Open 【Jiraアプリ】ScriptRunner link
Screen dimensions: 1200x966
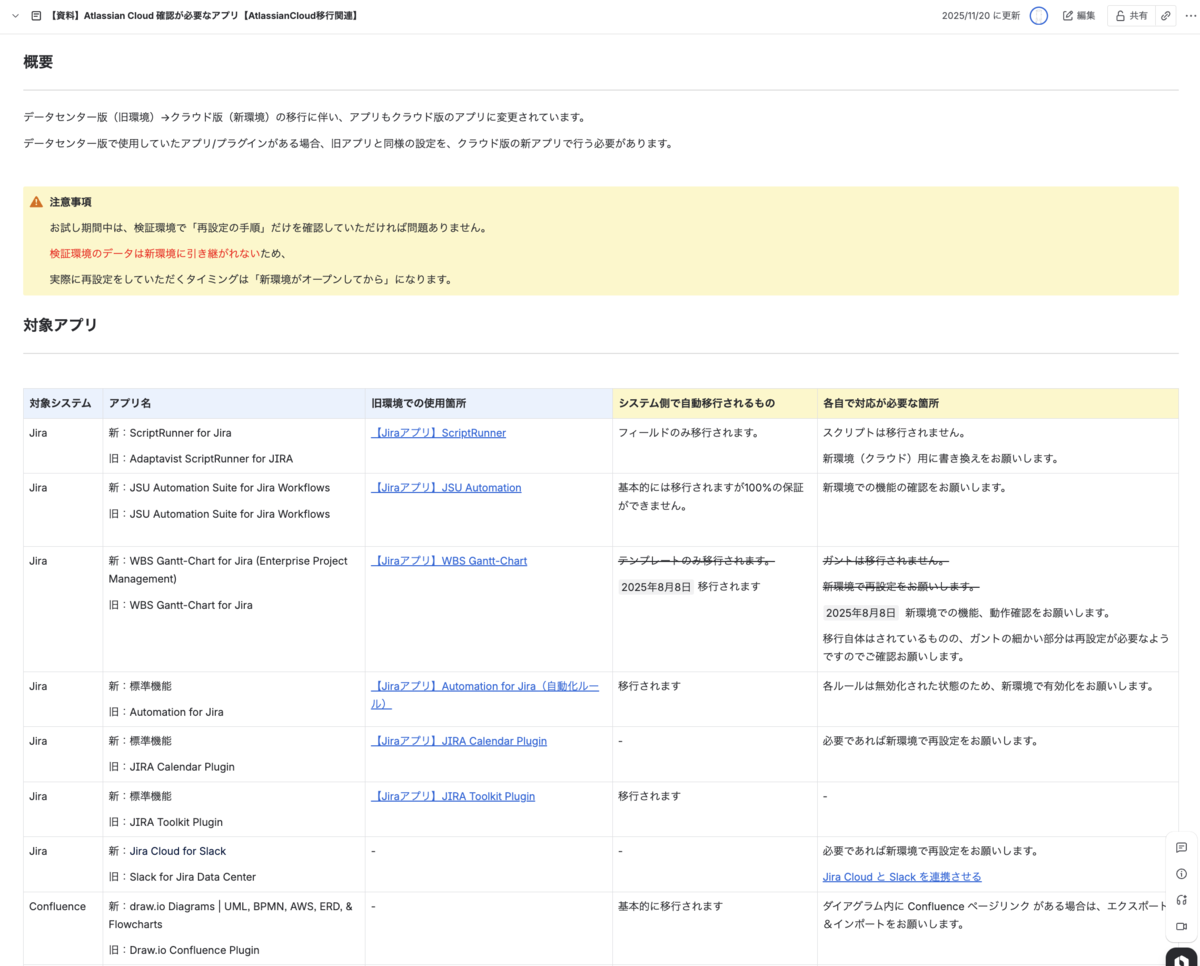[x=438, y=433]
